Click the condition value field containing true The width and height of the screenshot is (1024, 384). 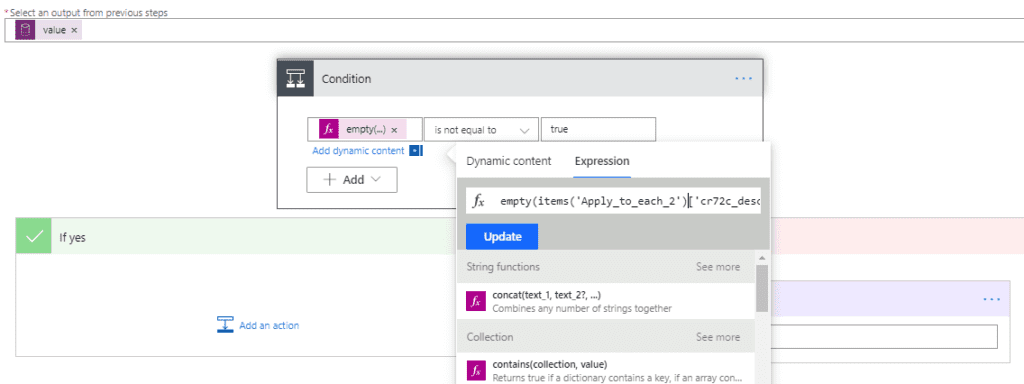pyautogui.click(x=598, y=130)
